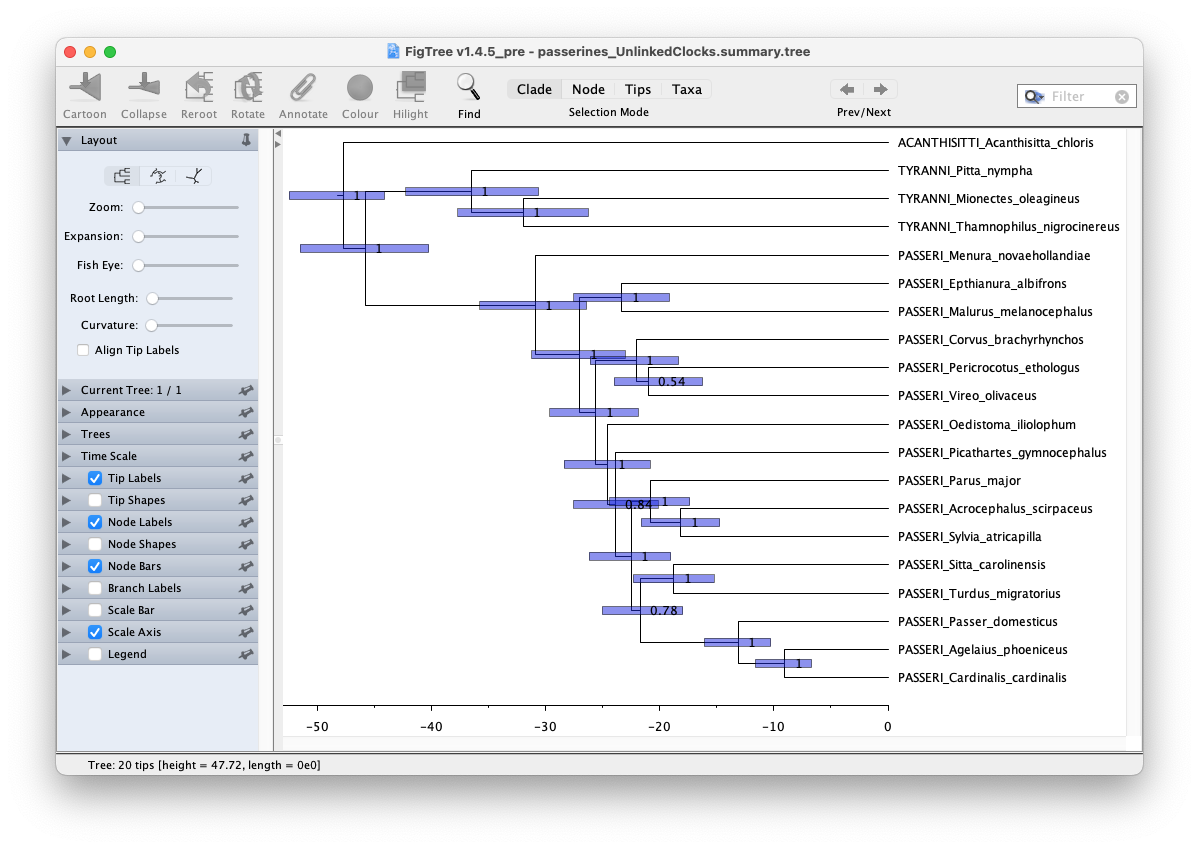Click the Cartoon toolbar icon
Screen dimensions: 1199x849
click(x=85, y=87)
